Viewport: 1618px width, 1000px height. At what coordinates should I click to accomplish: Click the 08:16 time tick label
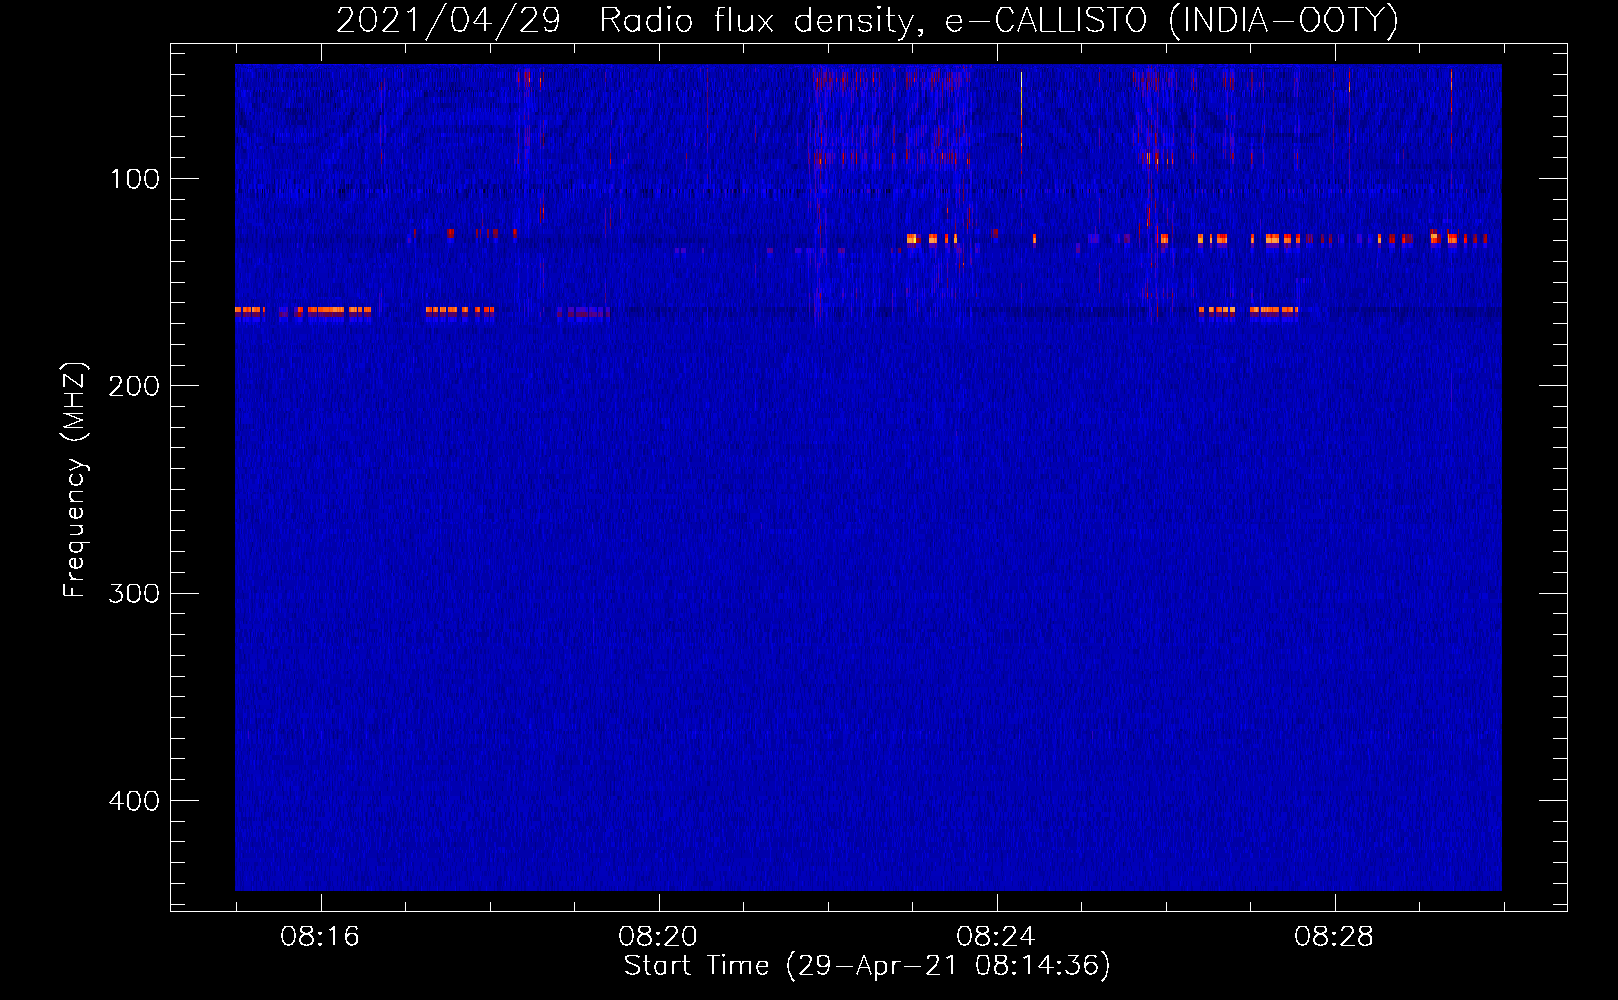click(x=320, y=937)
